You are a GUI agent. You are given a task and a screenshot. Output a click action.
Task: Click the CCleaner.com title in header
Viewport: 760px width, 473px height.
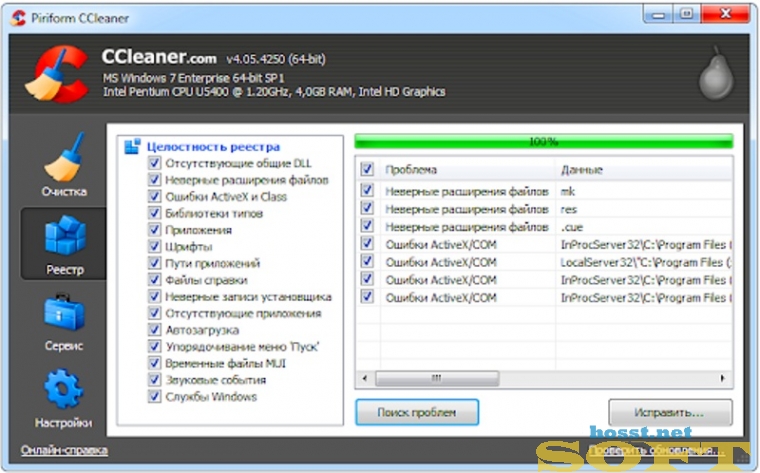(x=159, y=57)
